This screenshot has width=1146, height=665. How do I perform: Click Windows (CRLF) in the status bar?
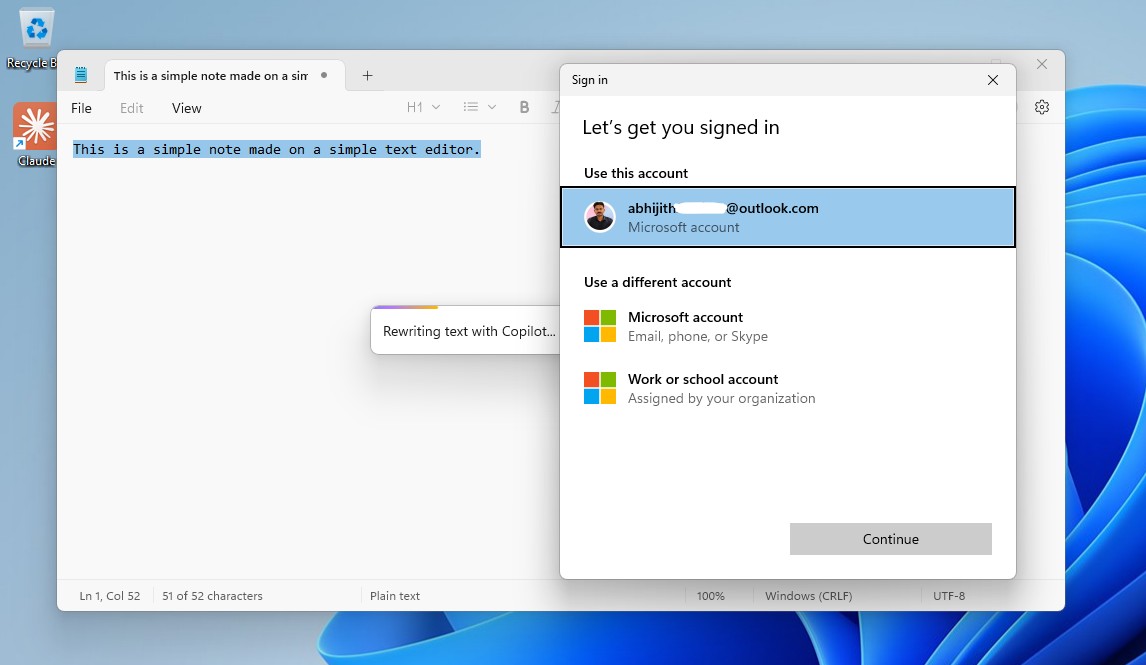click(x=808, y=595)
